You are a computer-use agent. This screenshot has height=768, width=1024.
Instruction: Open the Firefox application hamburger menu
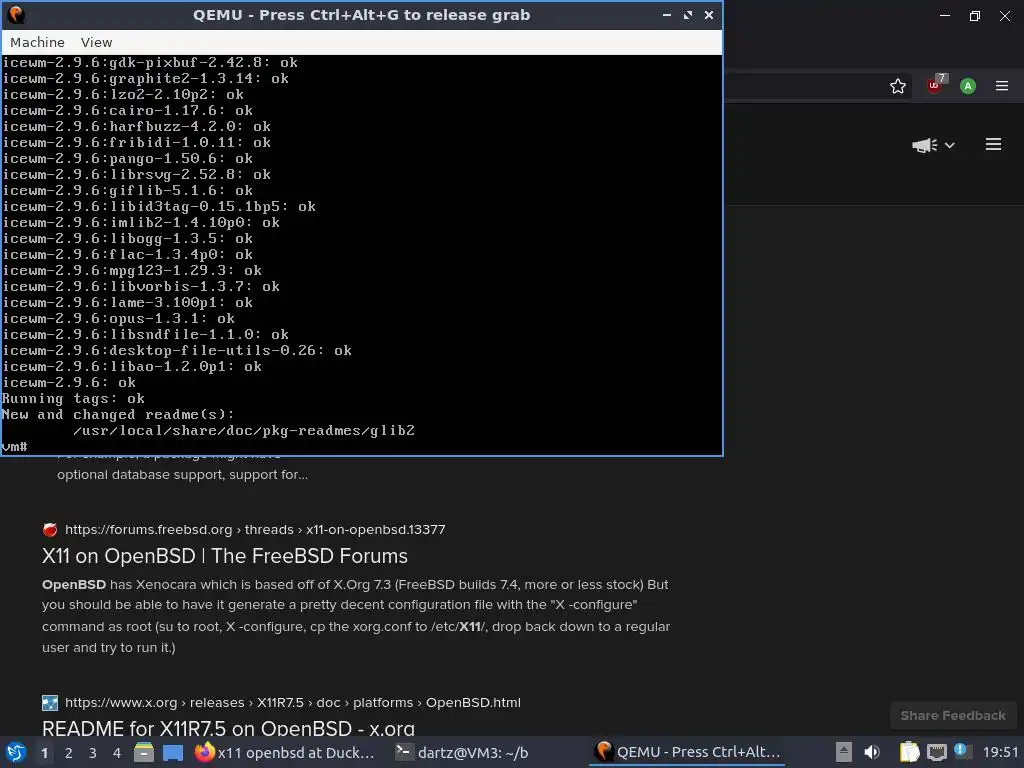[1002, 86]
